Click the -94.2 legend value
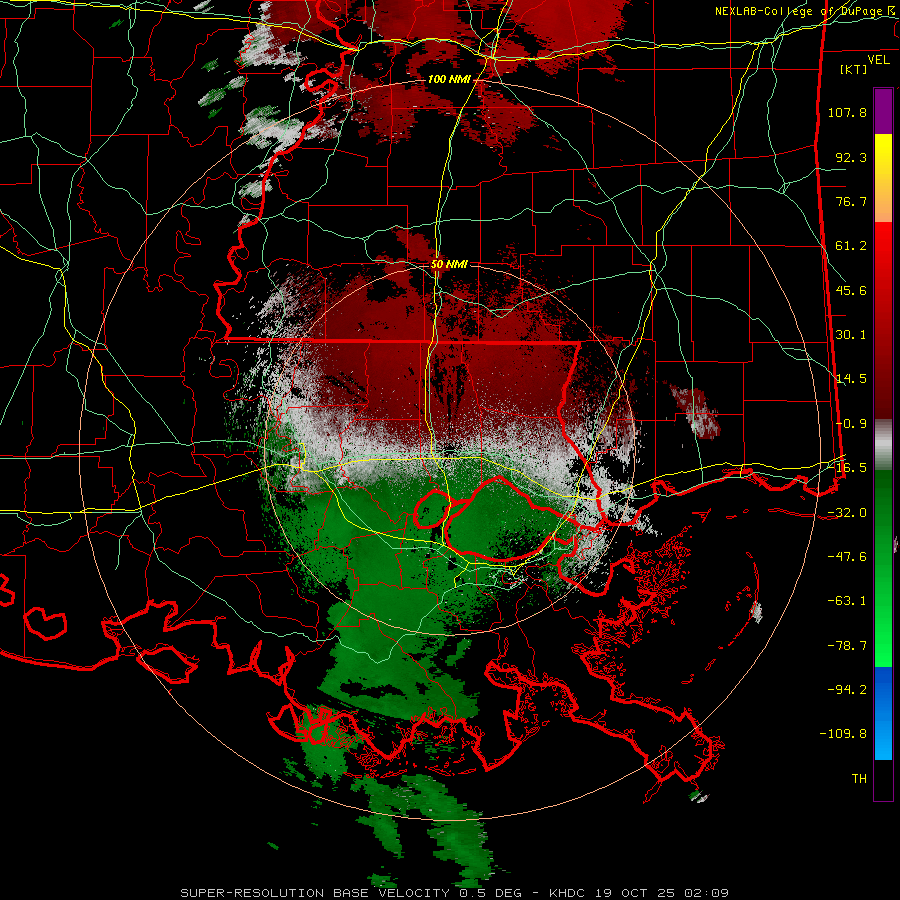 [x=847, y=690]
